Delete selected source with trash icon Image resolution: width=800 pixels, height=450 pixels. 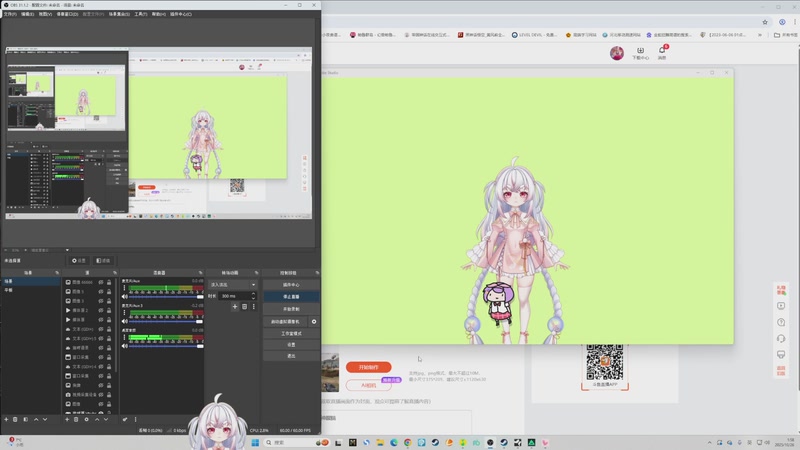76,419
